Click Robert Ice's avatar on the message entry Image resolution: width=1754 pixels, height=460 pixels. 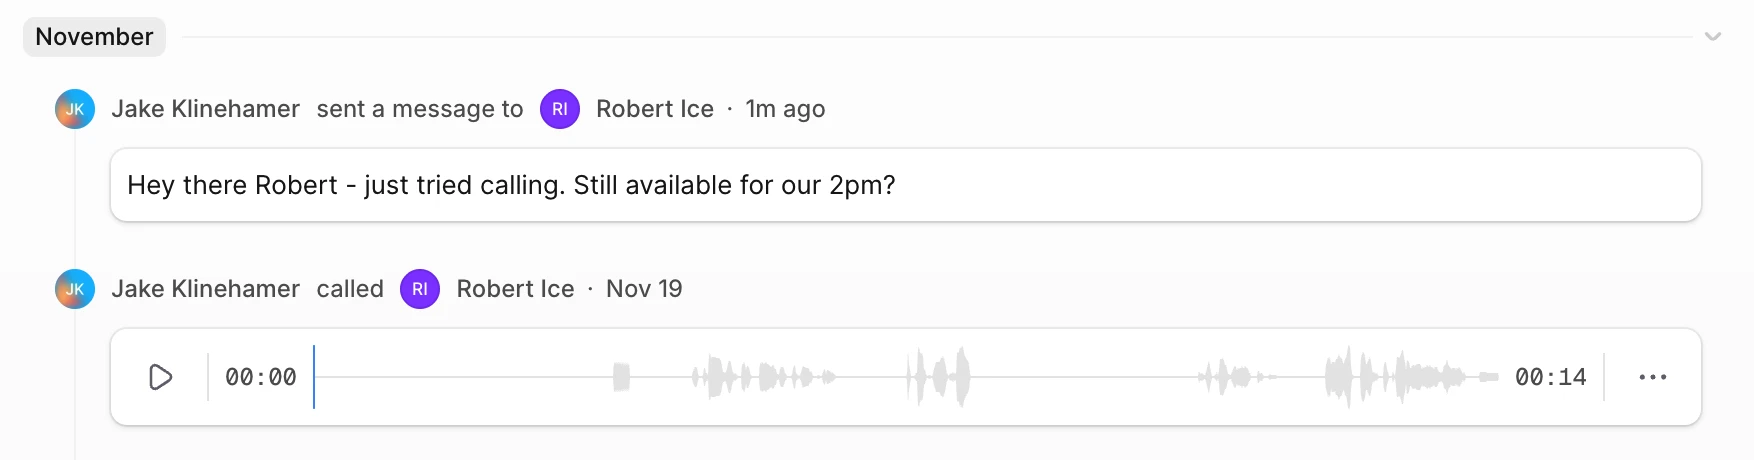click(x=560, y=109)
